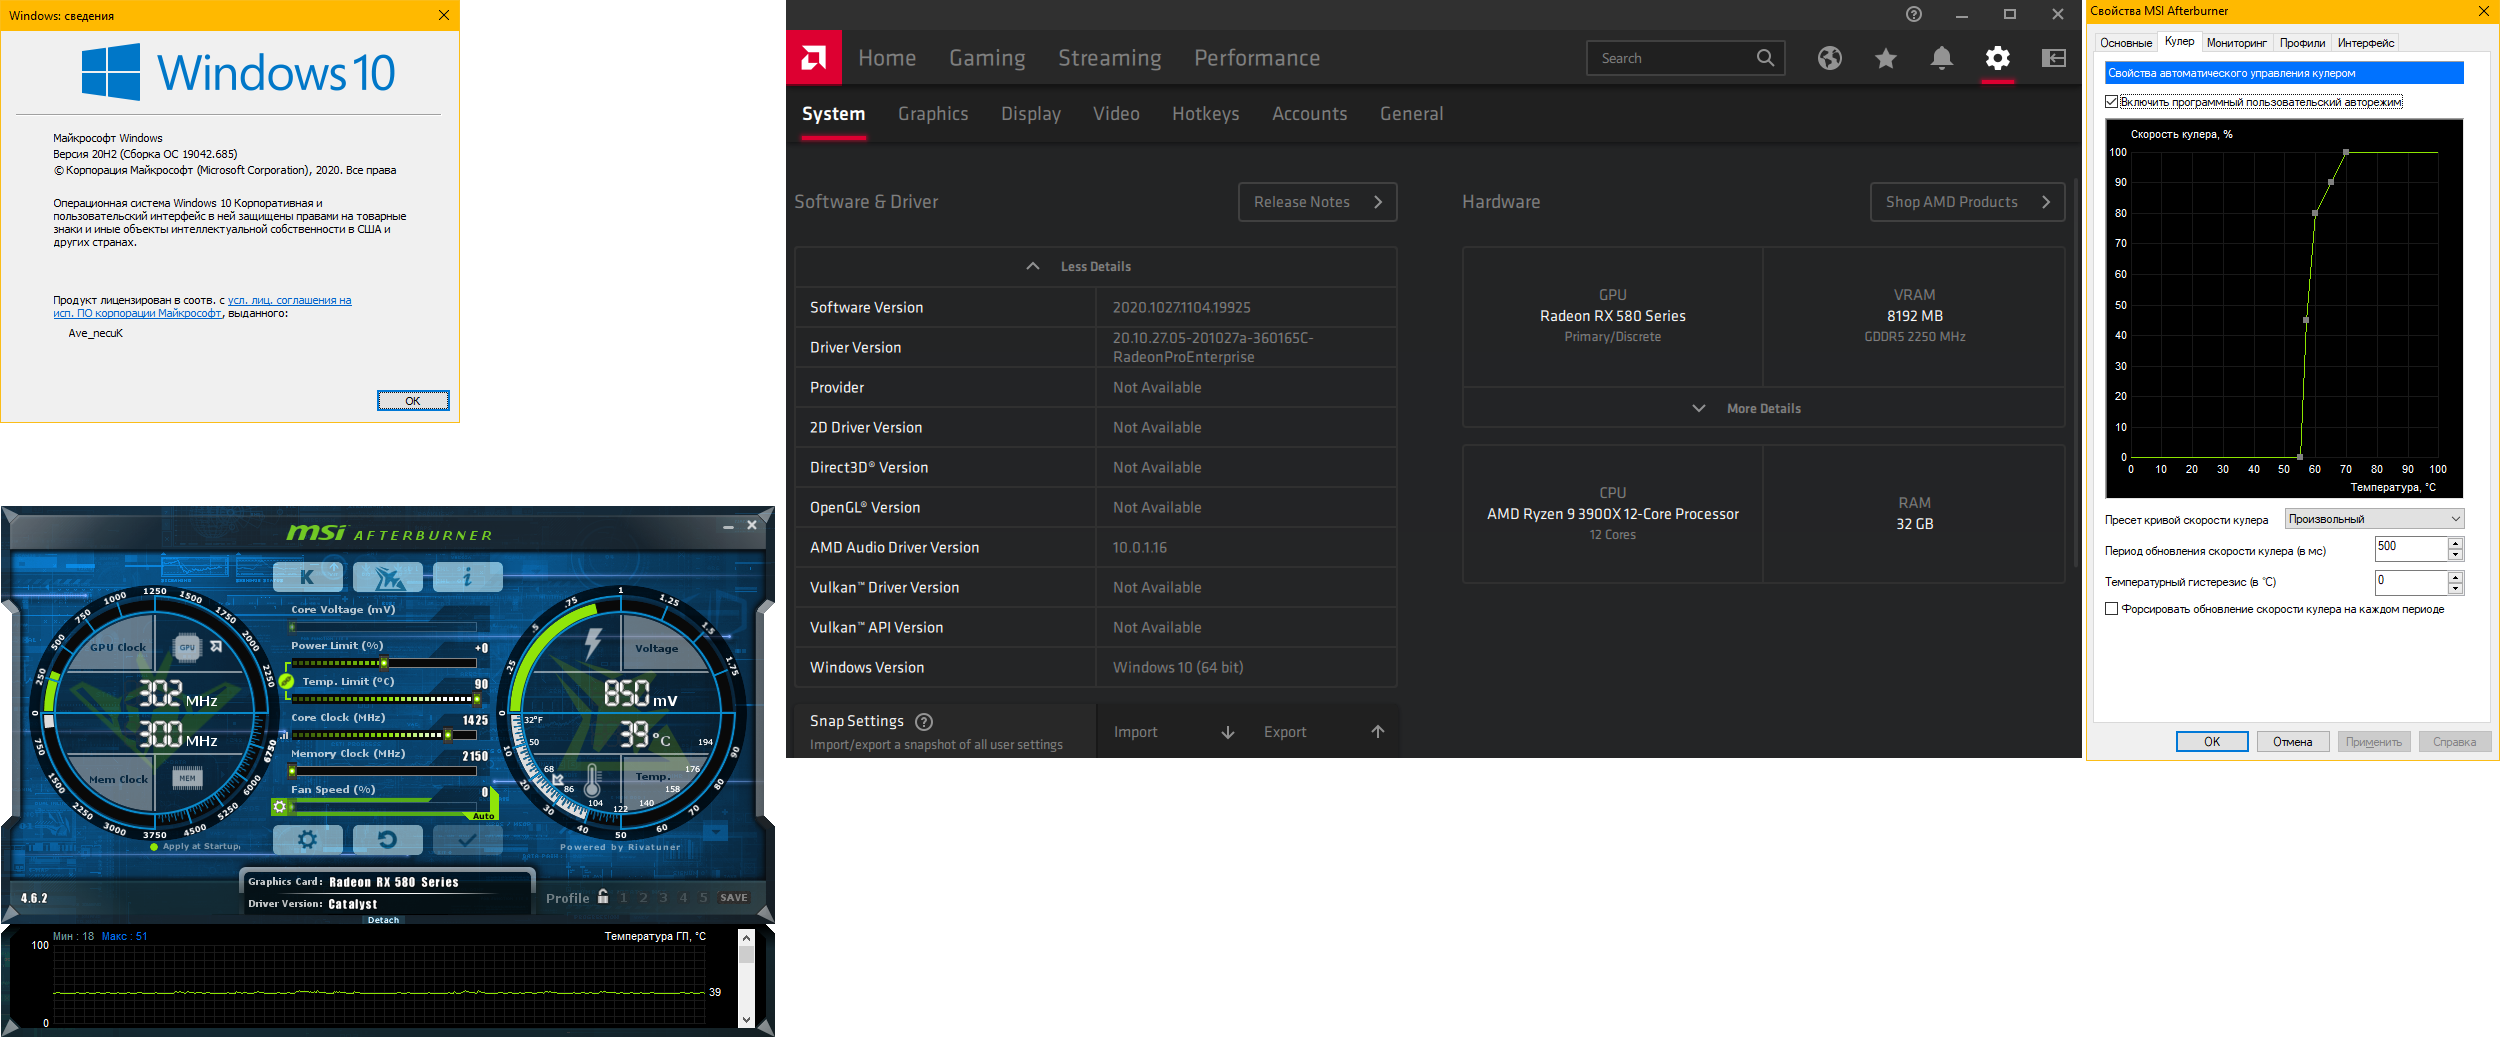Reset Afterburner settings with the circular arrow
The width and height of the screenshot is (2504, 1038).
point(387,840)
